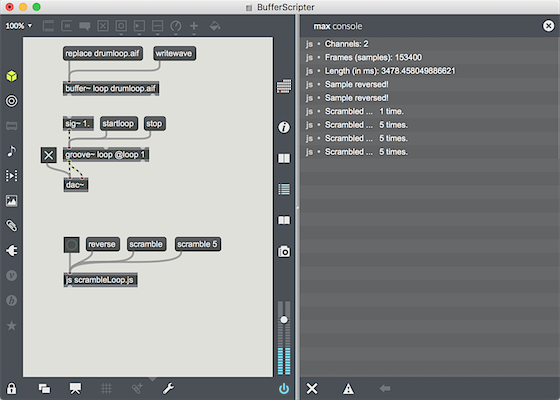Open the reference sidebar columns icon
Screen dimensions: 560x400
tap(284, 158)
